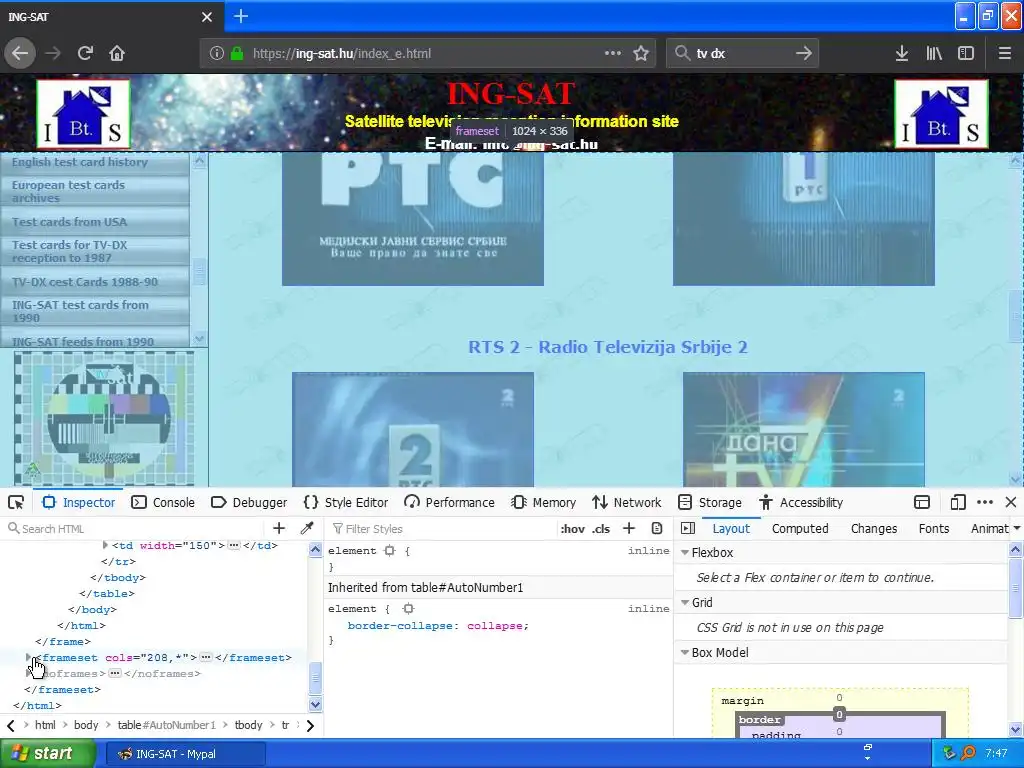This screenshot has height=768, width=1024.
Task: Reload the ING-SAT page
Action: [85, 54]
